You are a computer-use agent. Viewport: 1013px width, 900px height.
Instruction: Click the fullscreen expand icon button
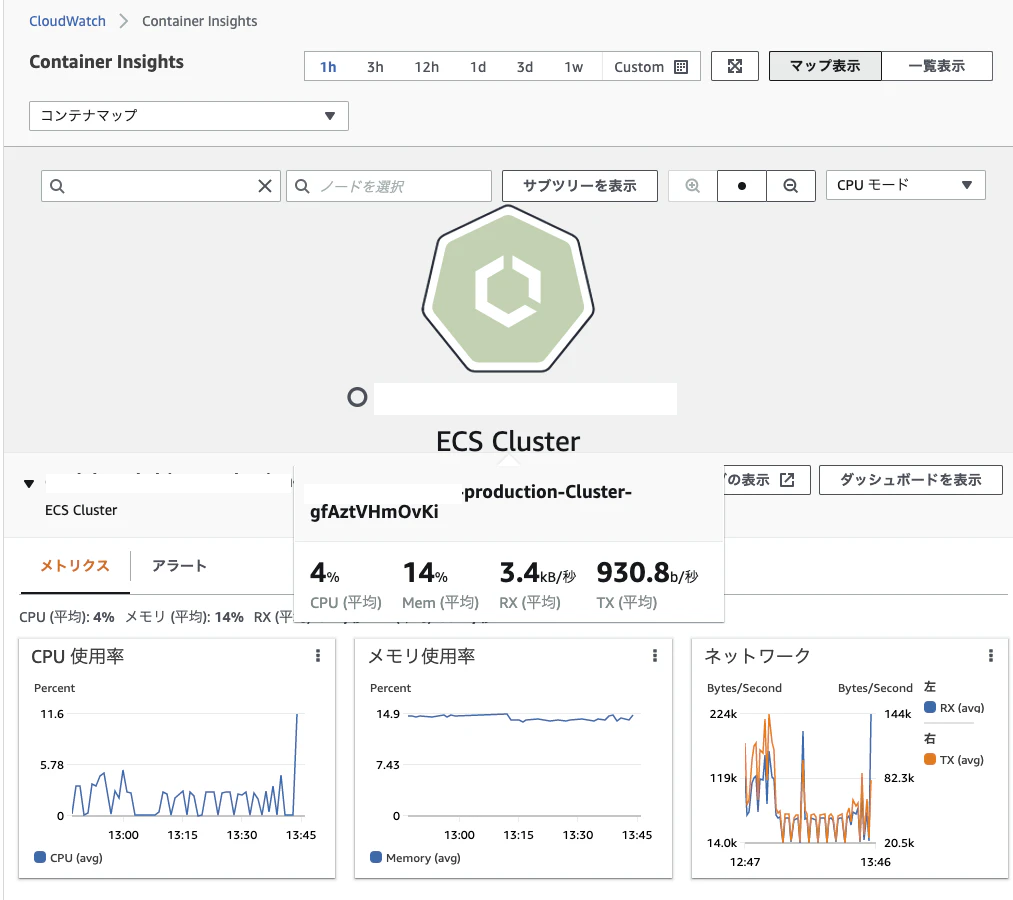735,66
